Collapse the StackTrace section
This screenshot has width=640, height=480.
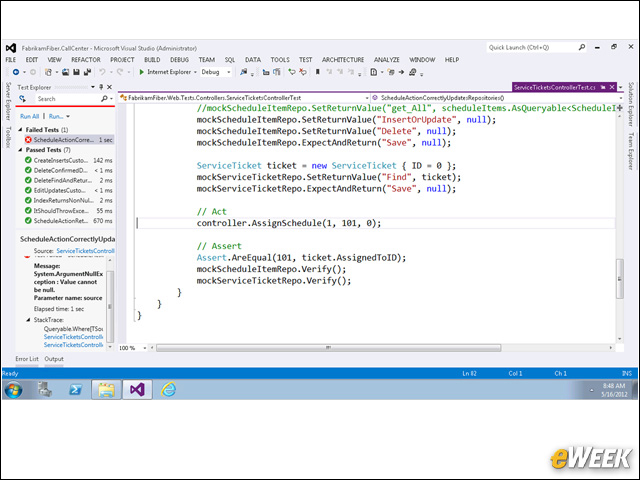point(28,320)
